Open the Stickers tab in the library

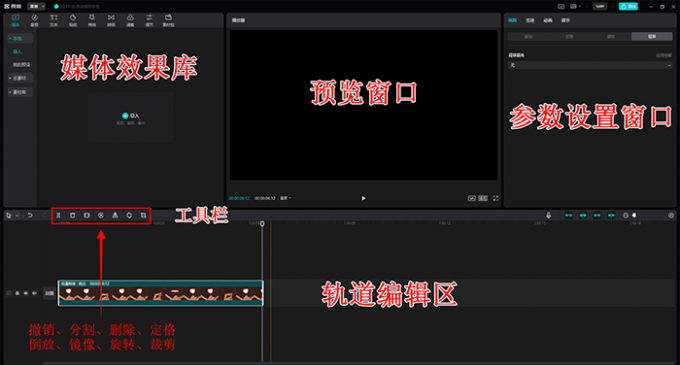point(73,20)
